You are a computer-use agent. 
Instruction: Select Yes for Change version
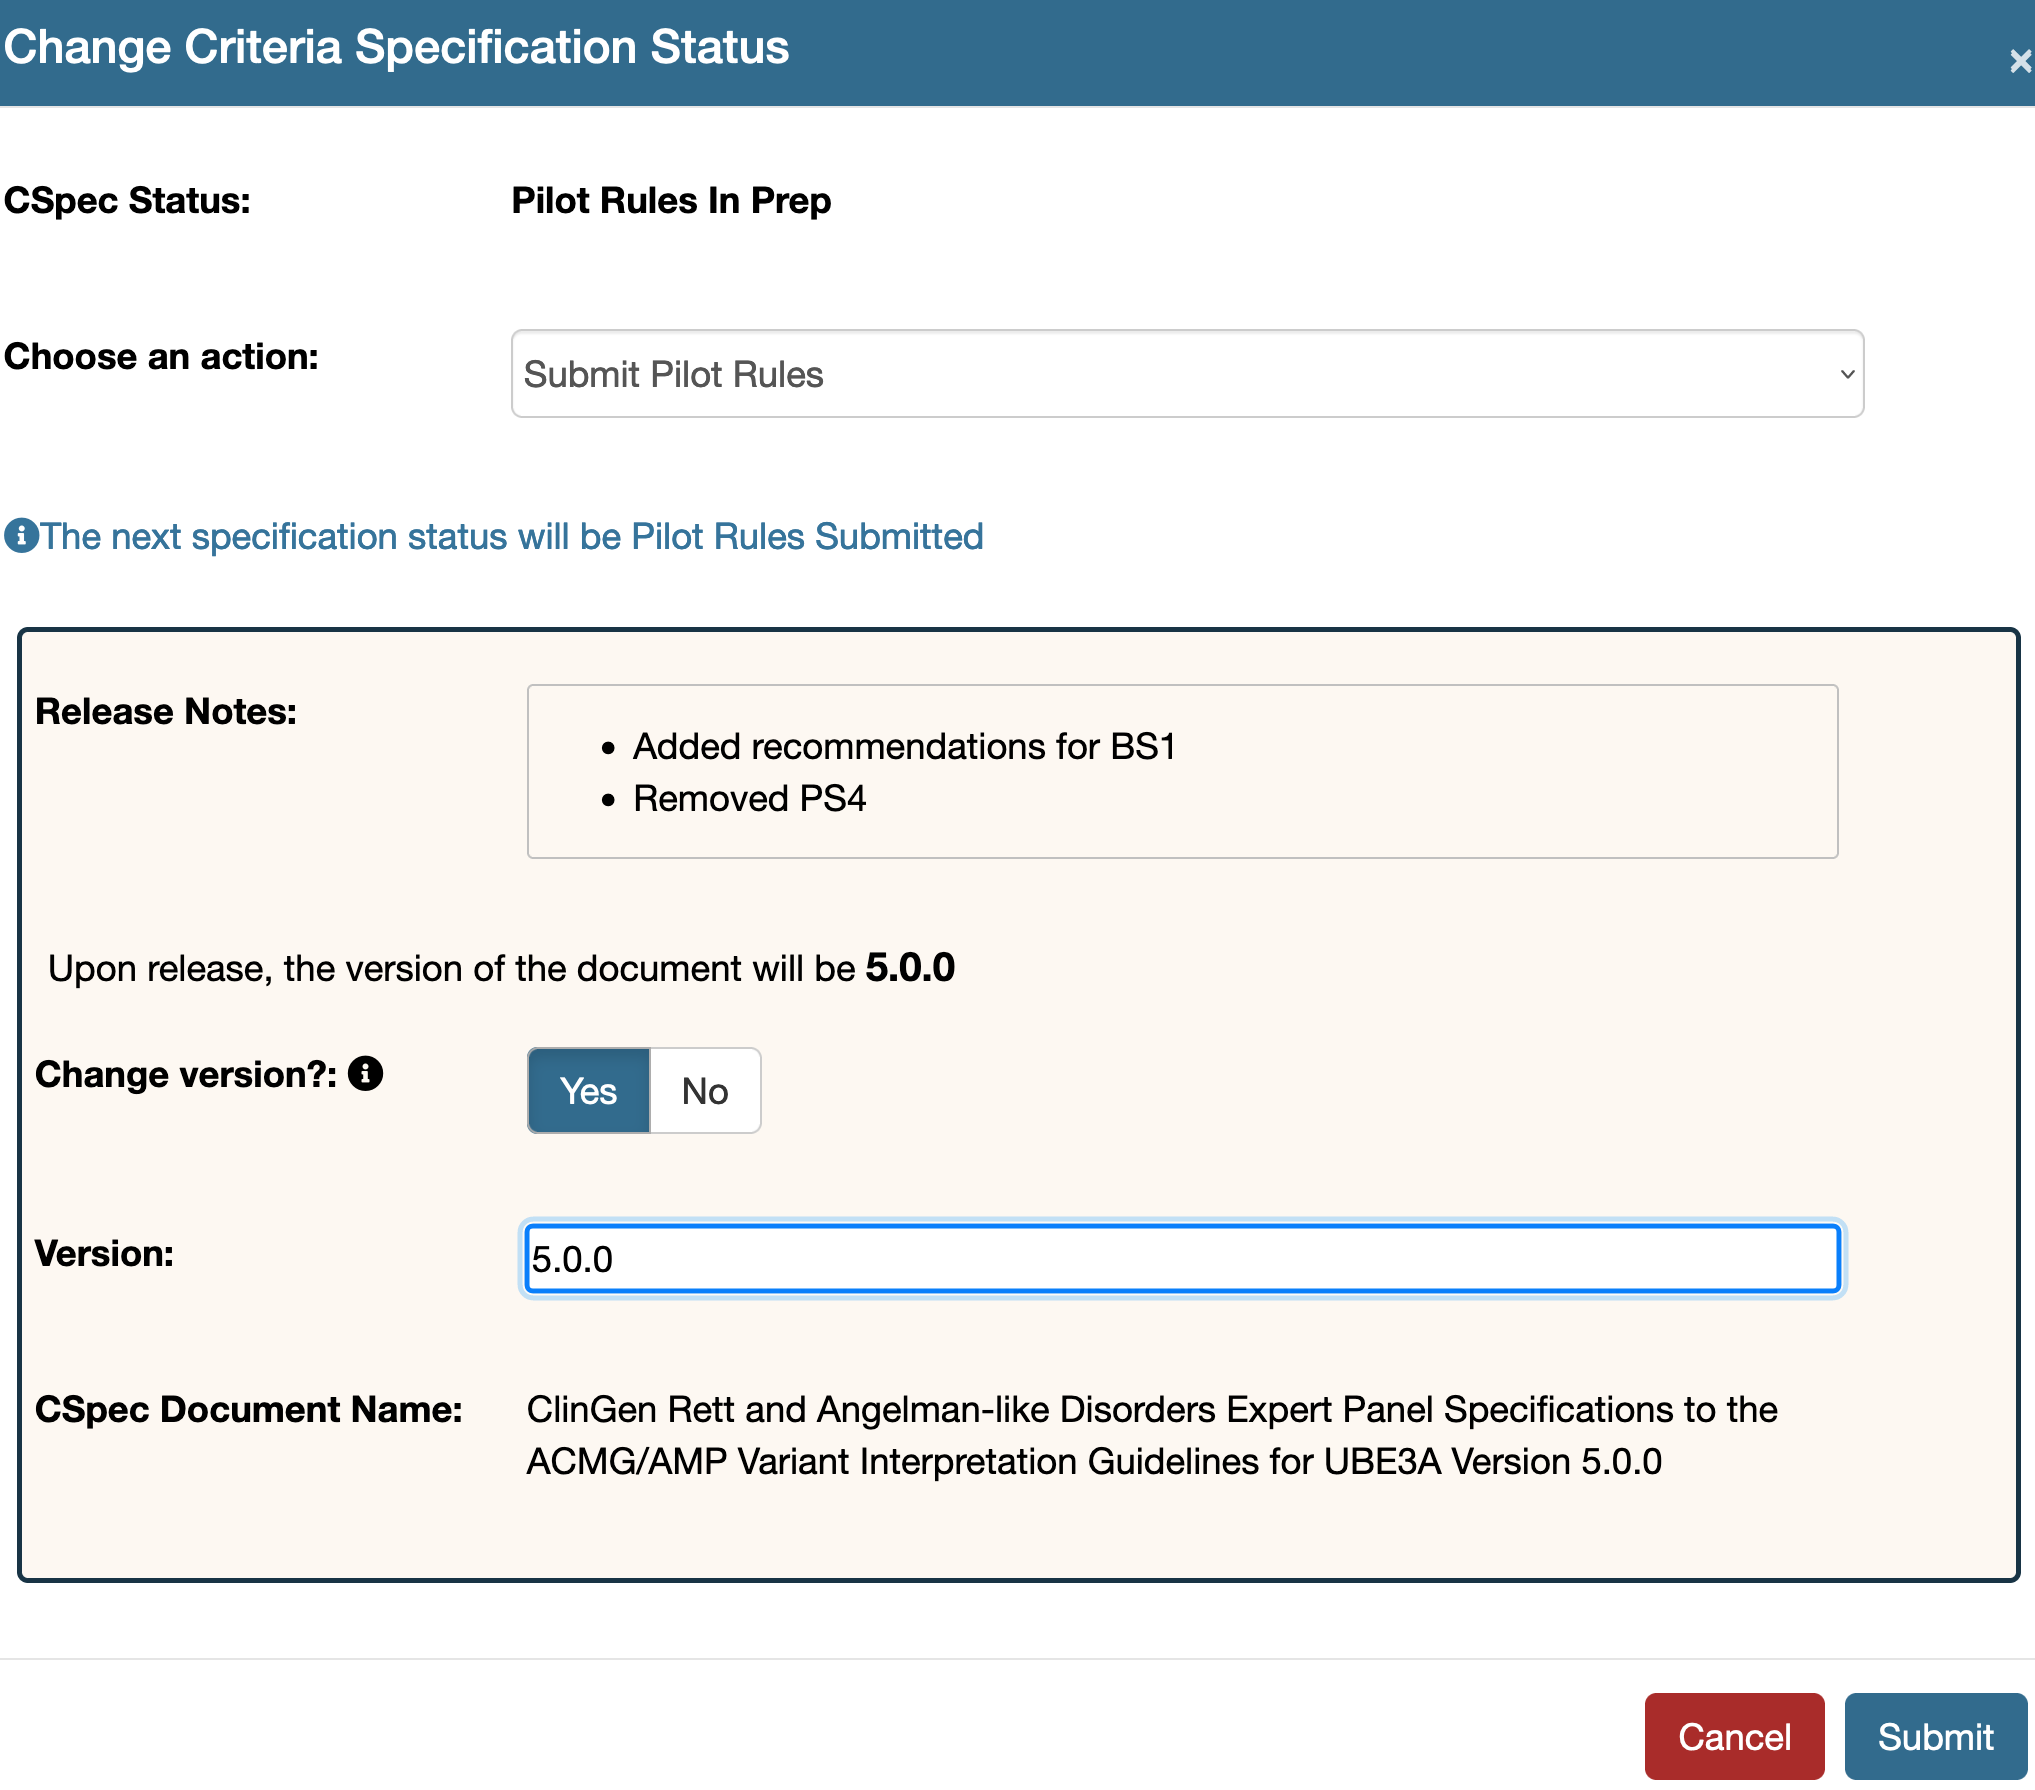click(x=589, y=1091)
